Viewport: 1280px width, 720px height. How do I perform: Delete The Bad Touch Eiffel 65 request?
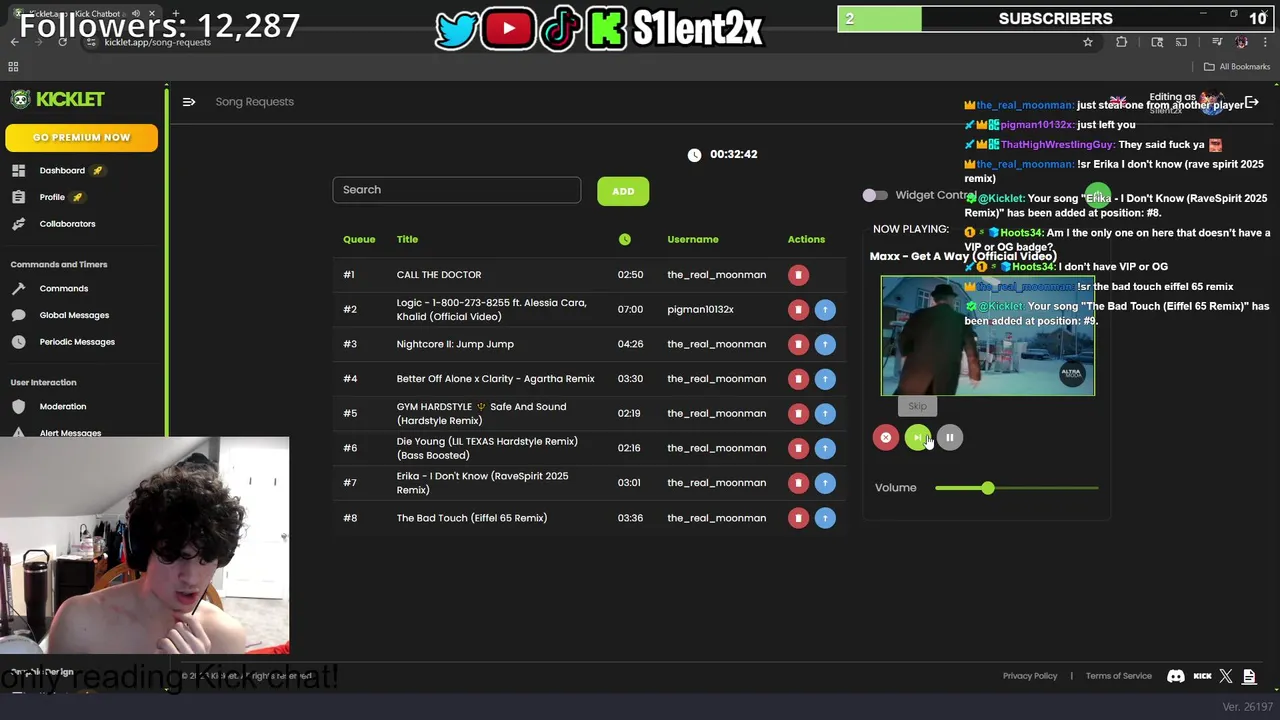click(798, 518)
